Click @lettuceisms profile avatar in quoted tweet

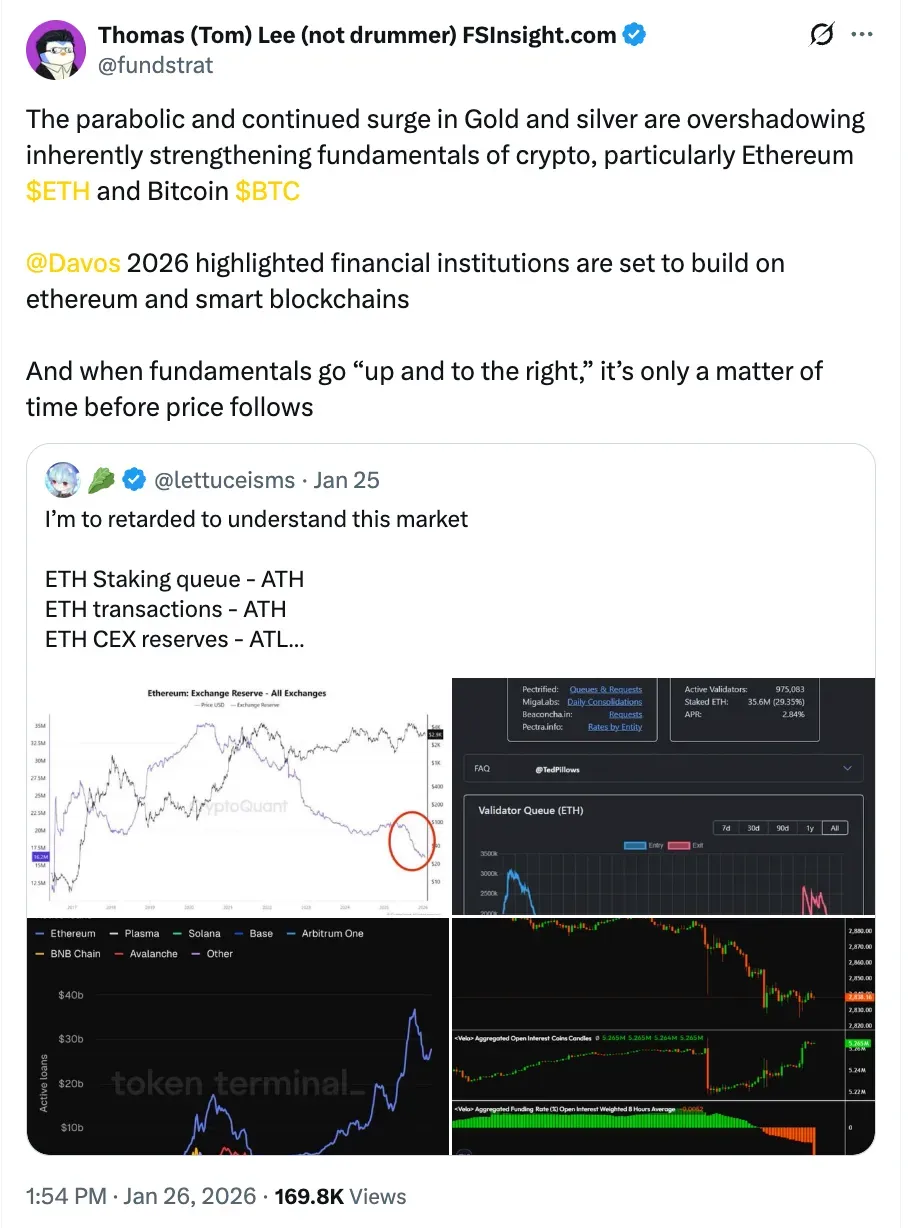(61, 480)
